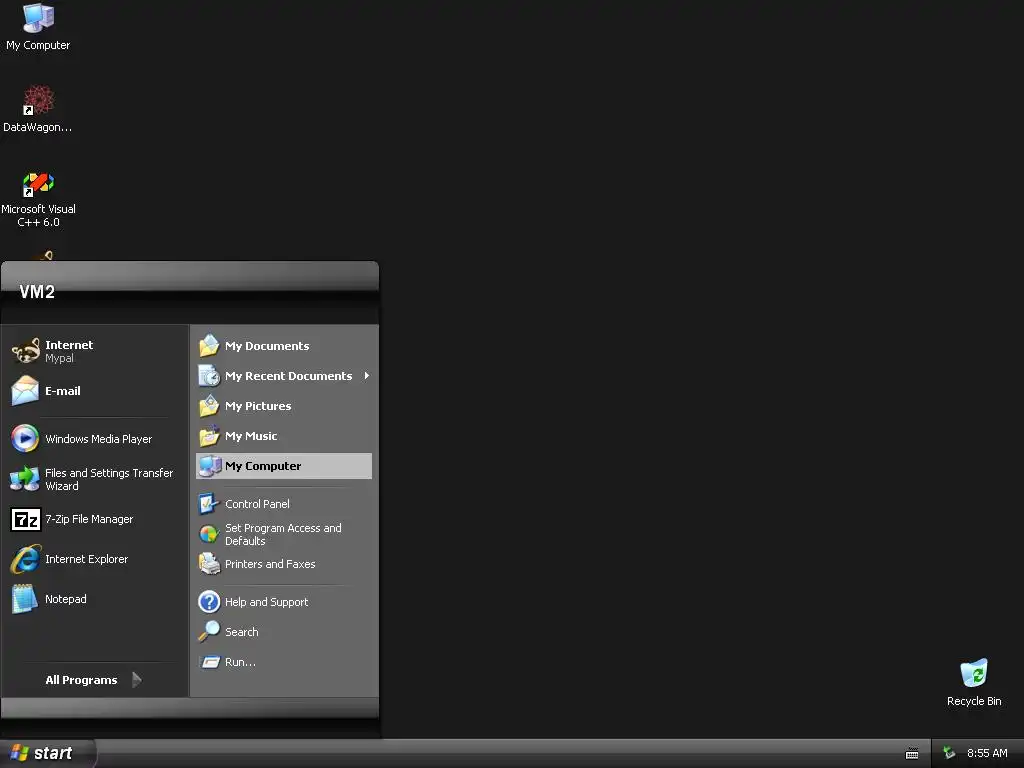Image resolution: width=1024 pixels, height=768 pixels.
Task: Click the Windows Media Player icon
Action: [x=25, y=438]
